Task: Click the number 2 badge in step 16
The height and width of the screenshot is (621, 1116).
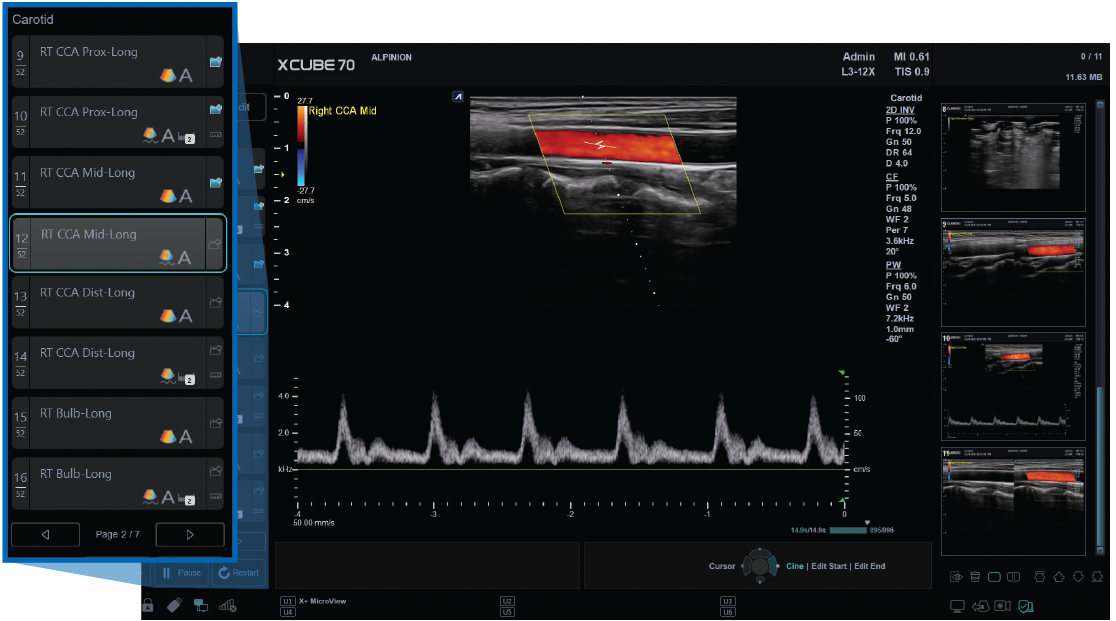Action: (x=190, y=501)
